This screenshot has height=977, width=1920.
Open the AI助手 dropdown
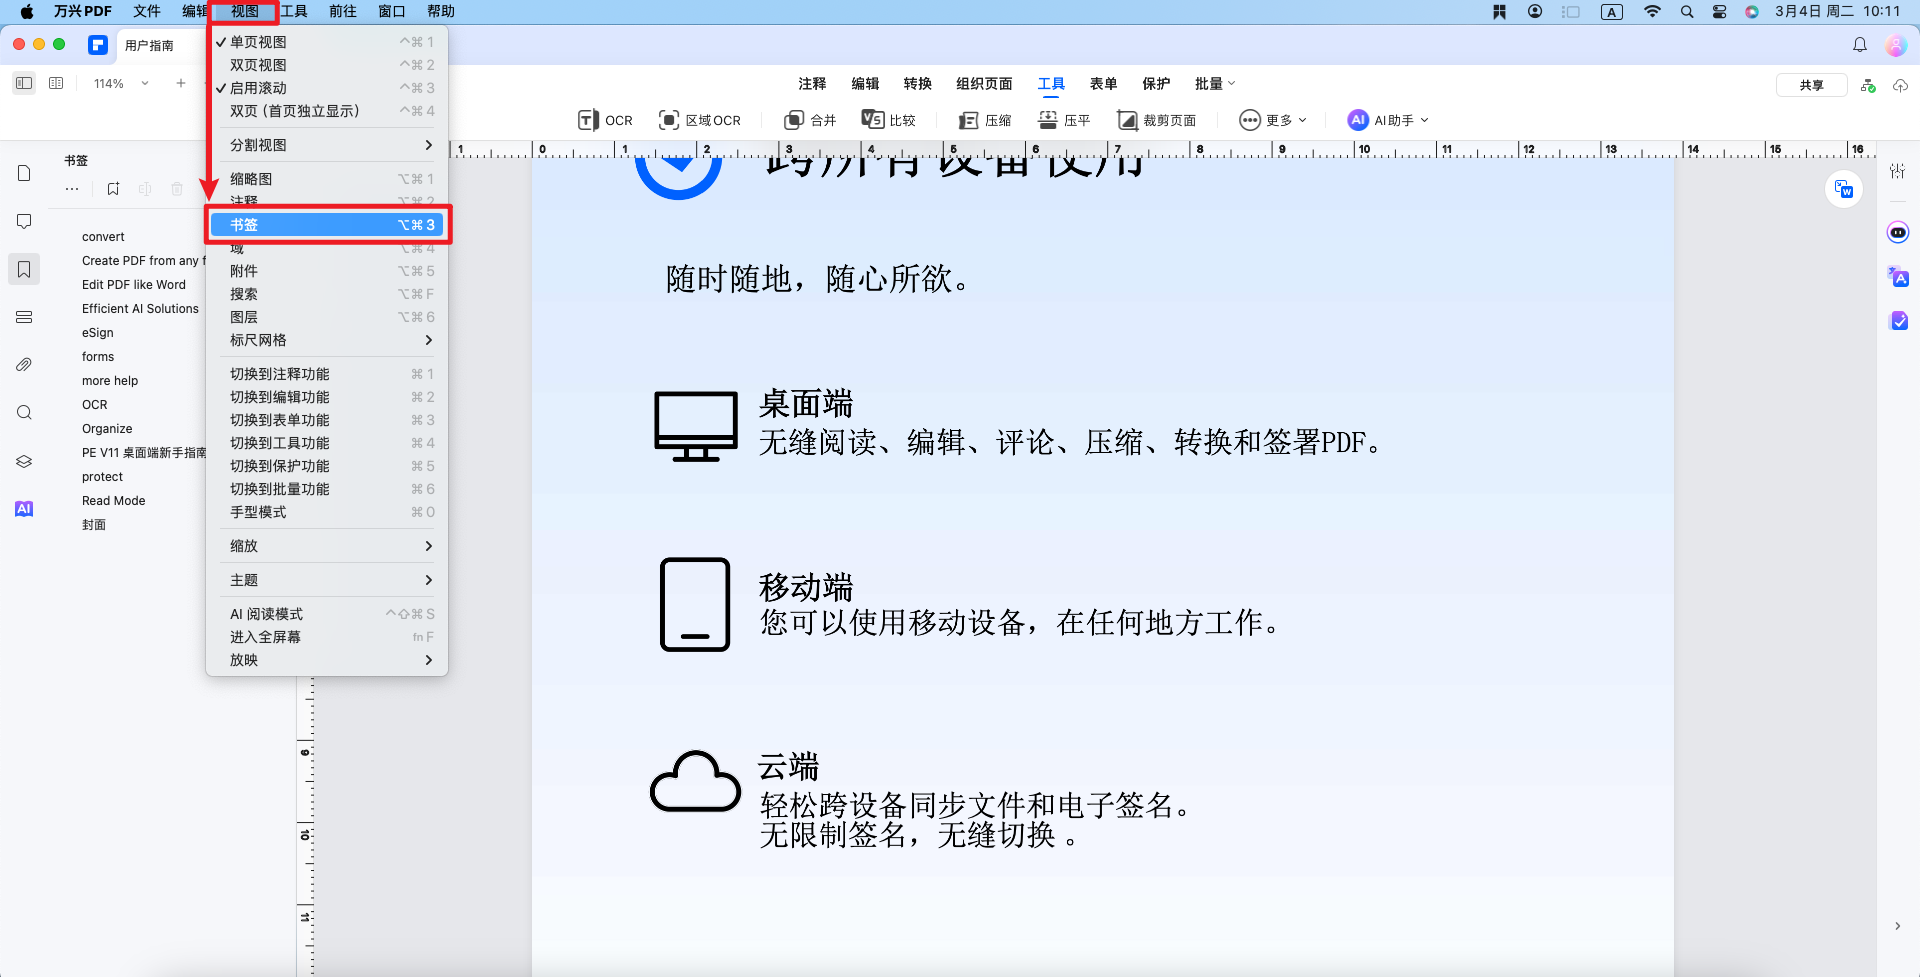point(1388,120)
